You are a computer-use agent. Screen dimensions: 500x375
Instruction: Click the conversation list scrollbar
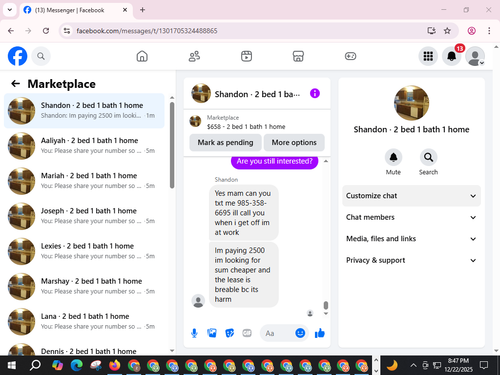point(172,145)
